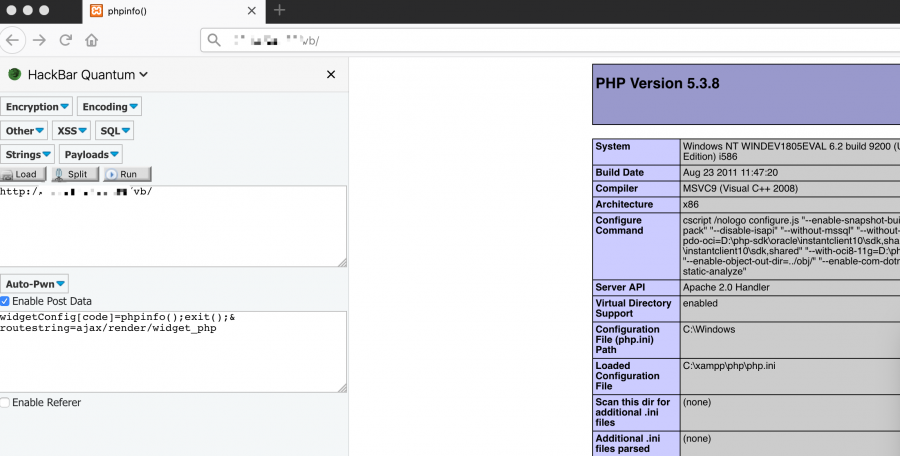The height and width of the screenshot is (456, 900).
Task: Enable the Referer checkbox
Action: 6,402
